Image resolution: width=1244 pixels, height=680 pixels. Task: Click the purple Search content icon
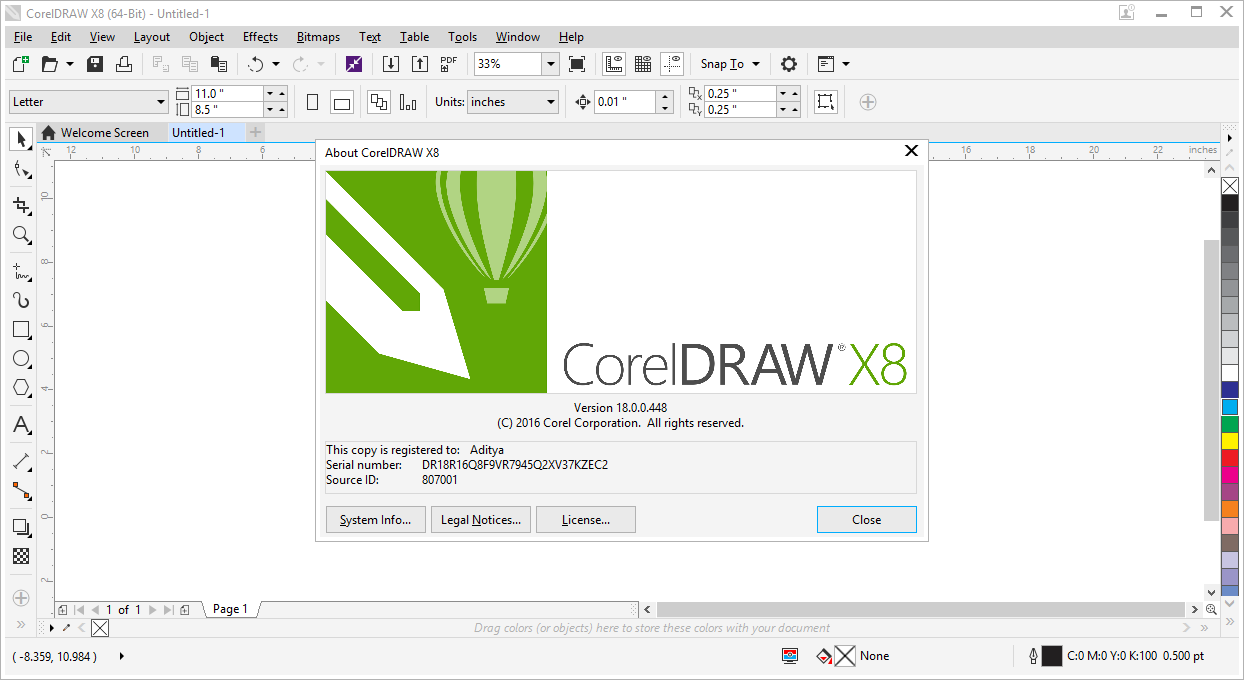point(354,64)
